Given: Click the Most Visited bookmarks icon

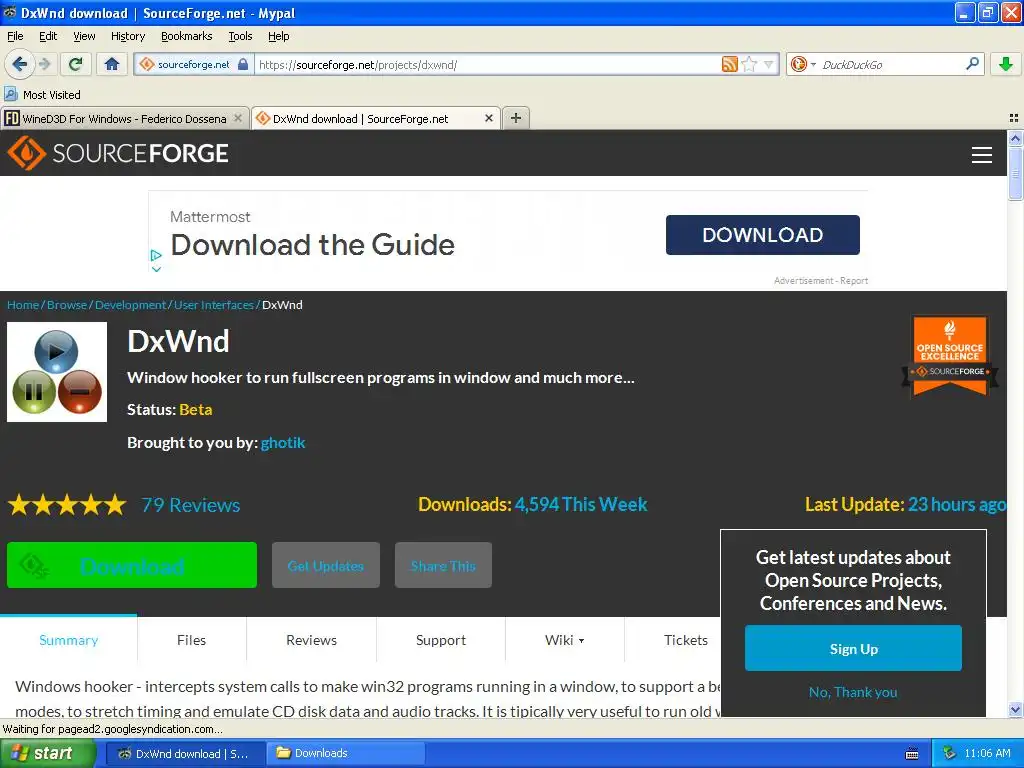Looking at the screenshot, I should click(11, 95).
